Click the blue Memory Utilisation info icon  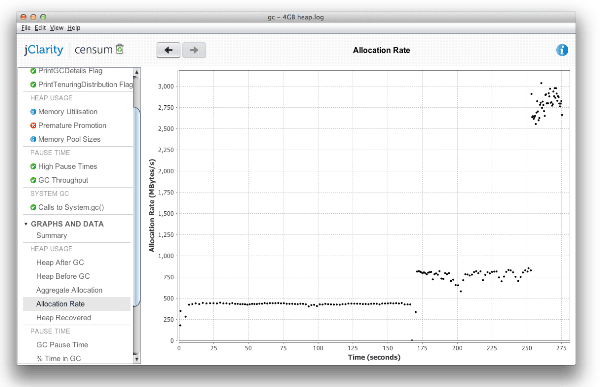(33, 111)
